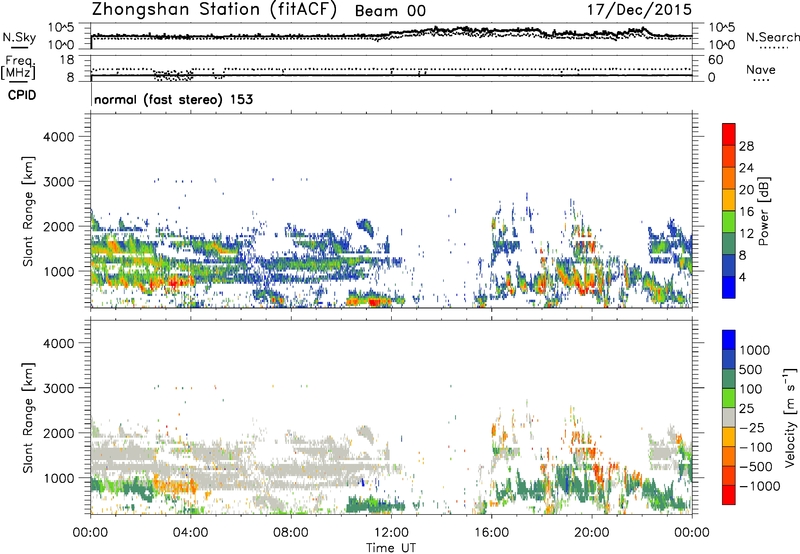800x554 pixels.
Task: Click the red bottom segment of velocity colorbar
Action: (729, 495)
